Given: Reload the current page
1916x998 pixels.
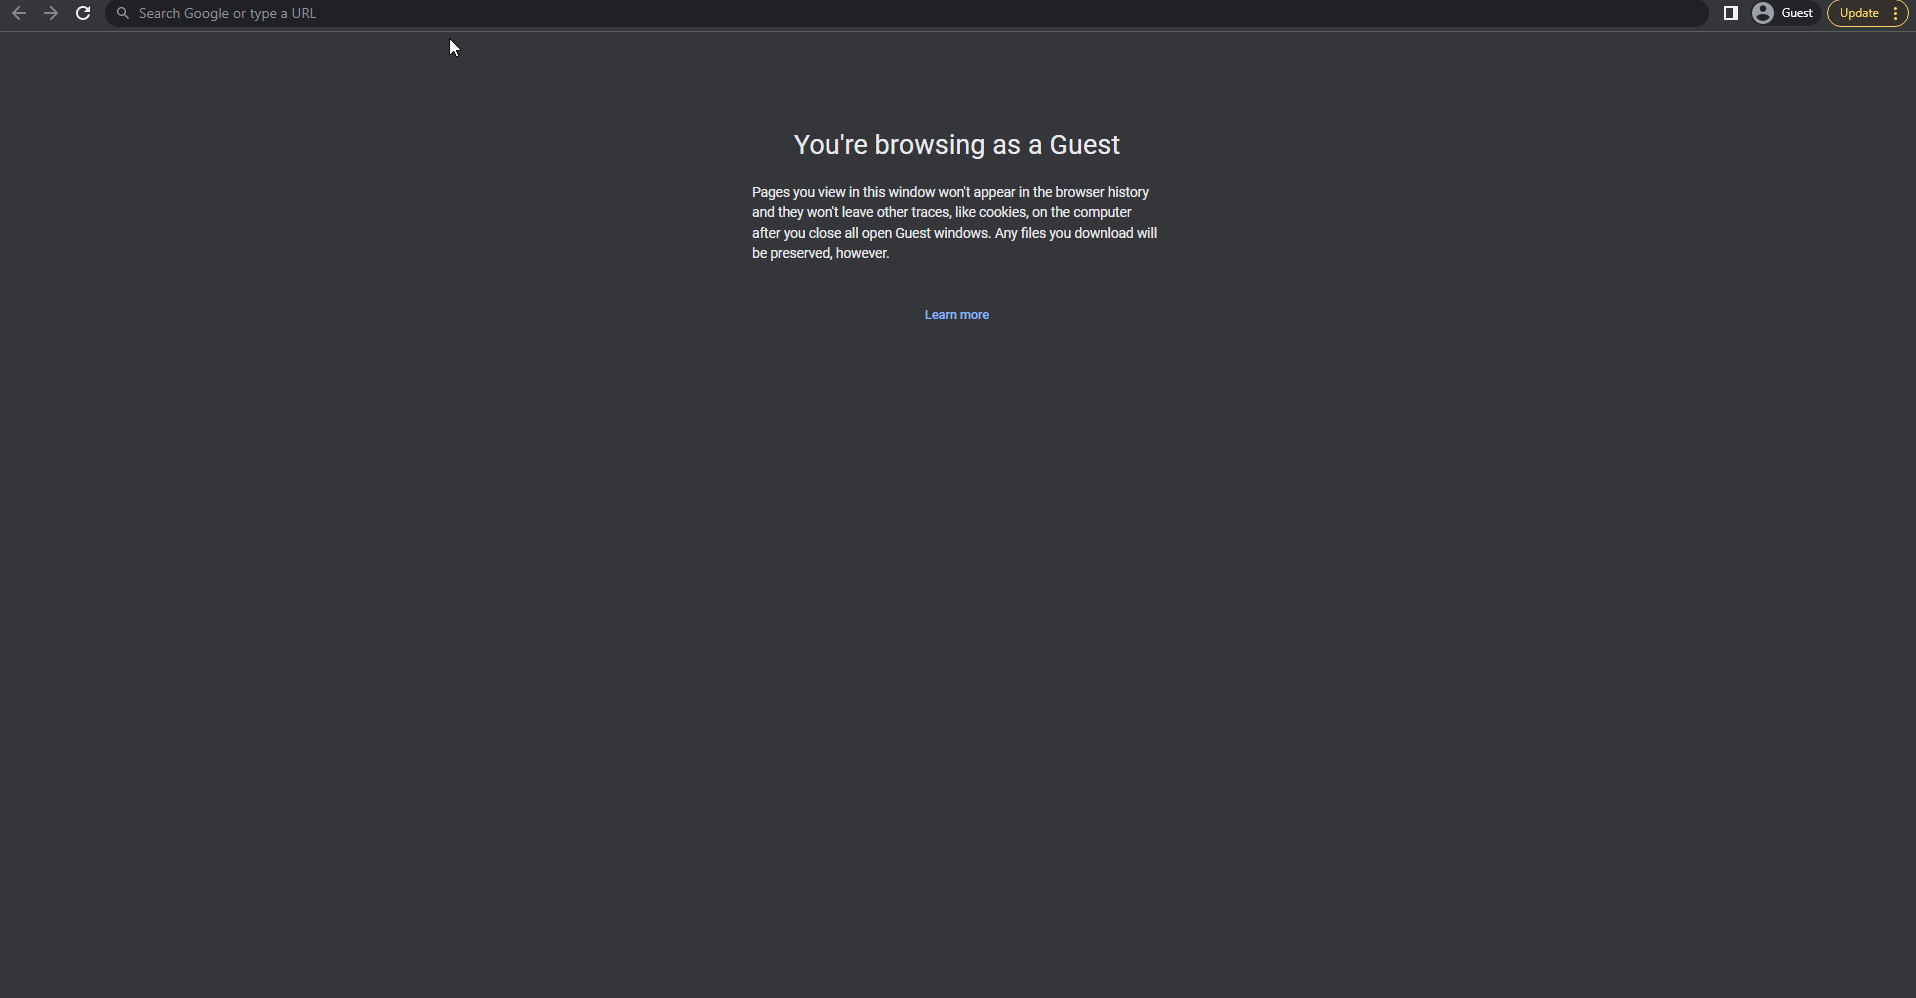Looking at the screenshot, I should pyautogui.click(x=84, y=13).
